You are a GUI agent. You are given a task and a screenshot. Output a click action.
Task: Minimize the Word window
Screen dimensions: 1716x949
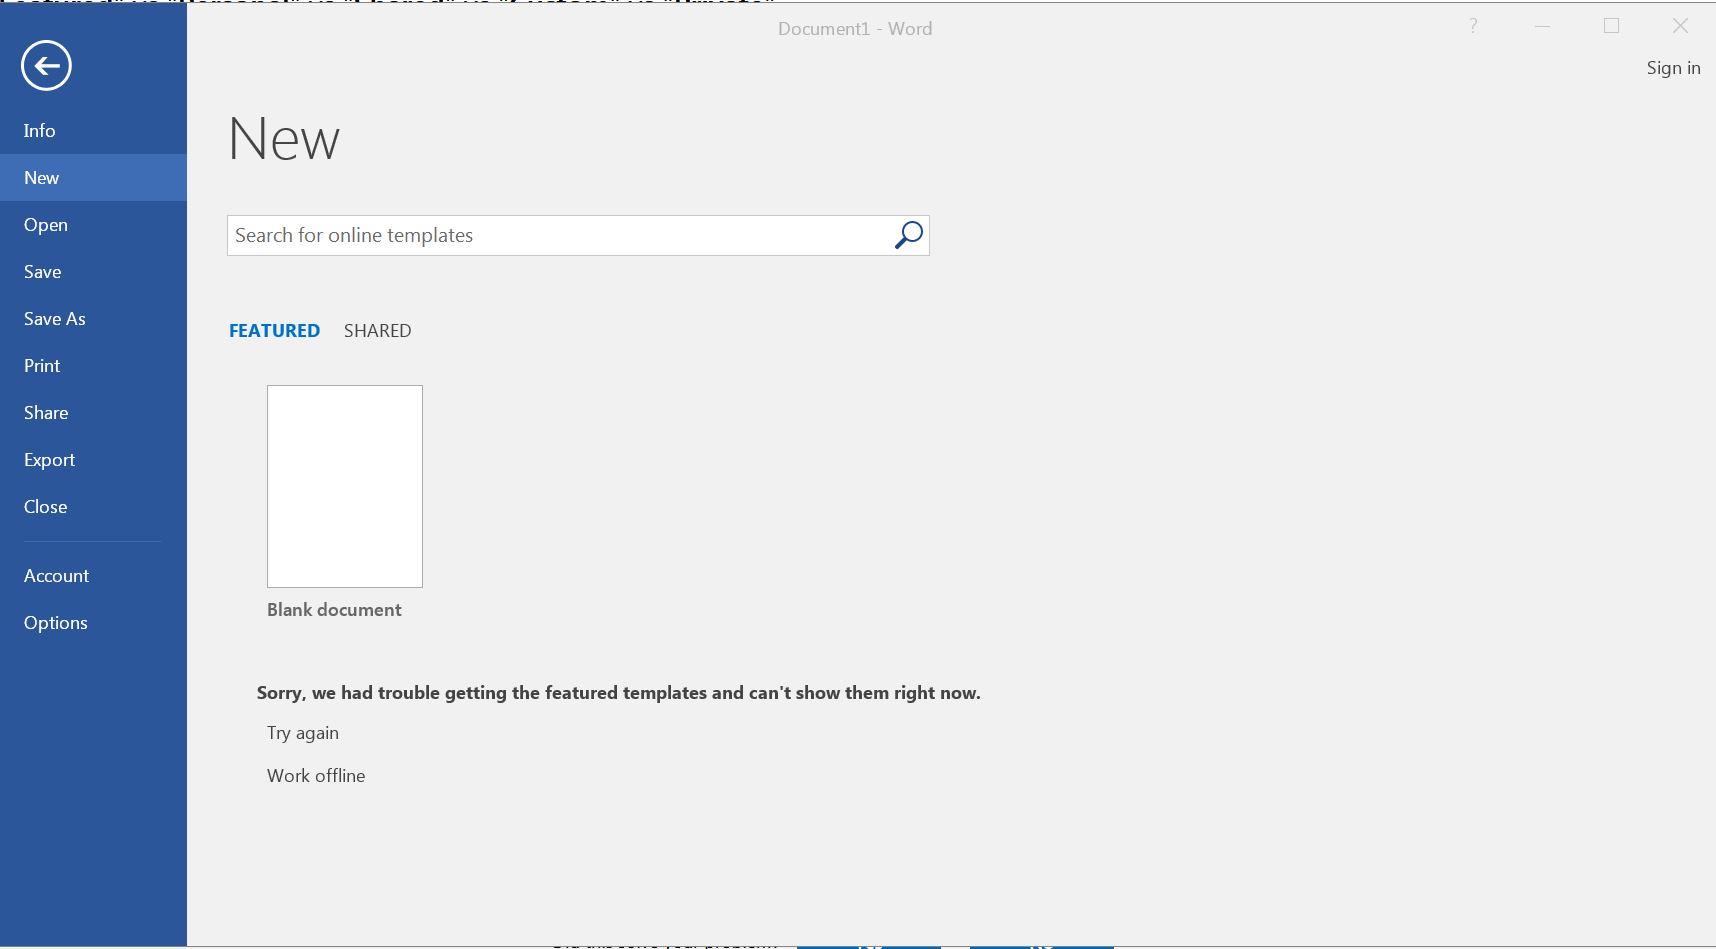[x=1542, y=27]
